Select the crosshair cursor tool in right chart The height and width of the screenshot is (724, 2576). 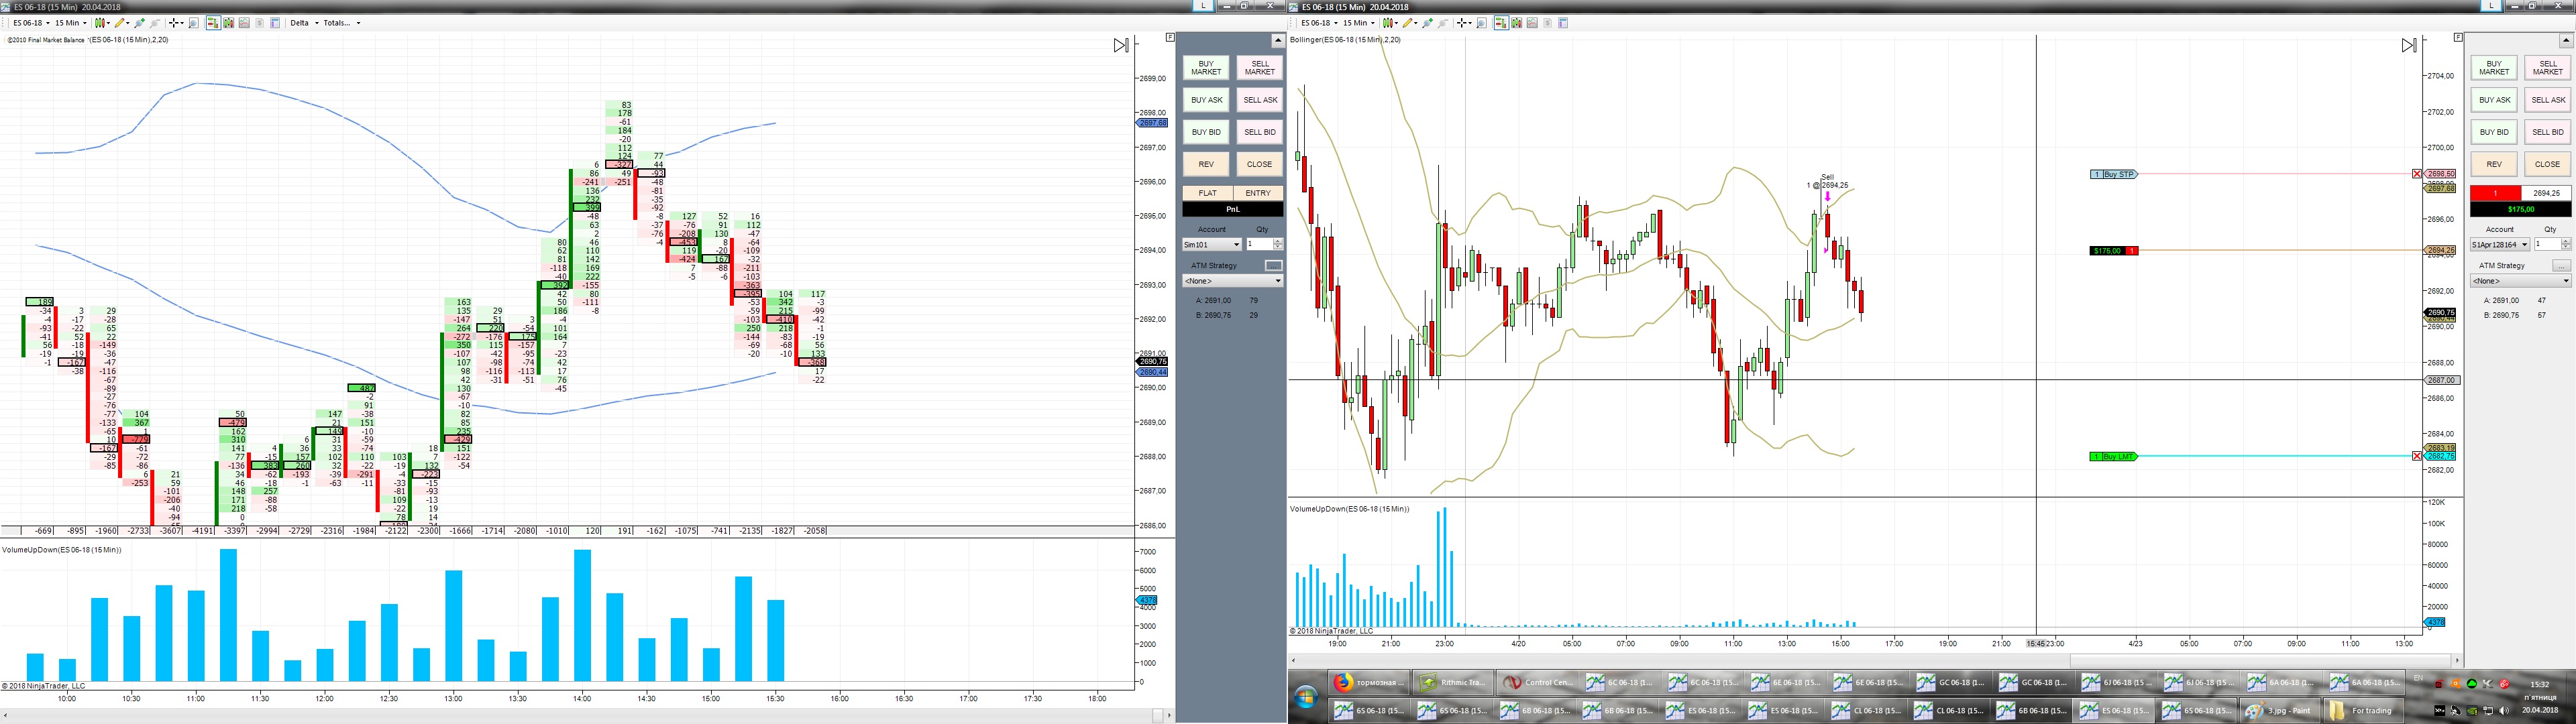[x=1462, y=23]
